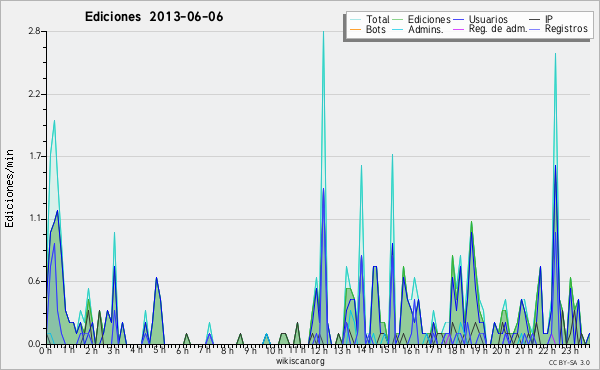Image resolution: width=600 pixels, height=370 pixels.
Task: Click the y-axis value 1.7
Action: [35, 156]
